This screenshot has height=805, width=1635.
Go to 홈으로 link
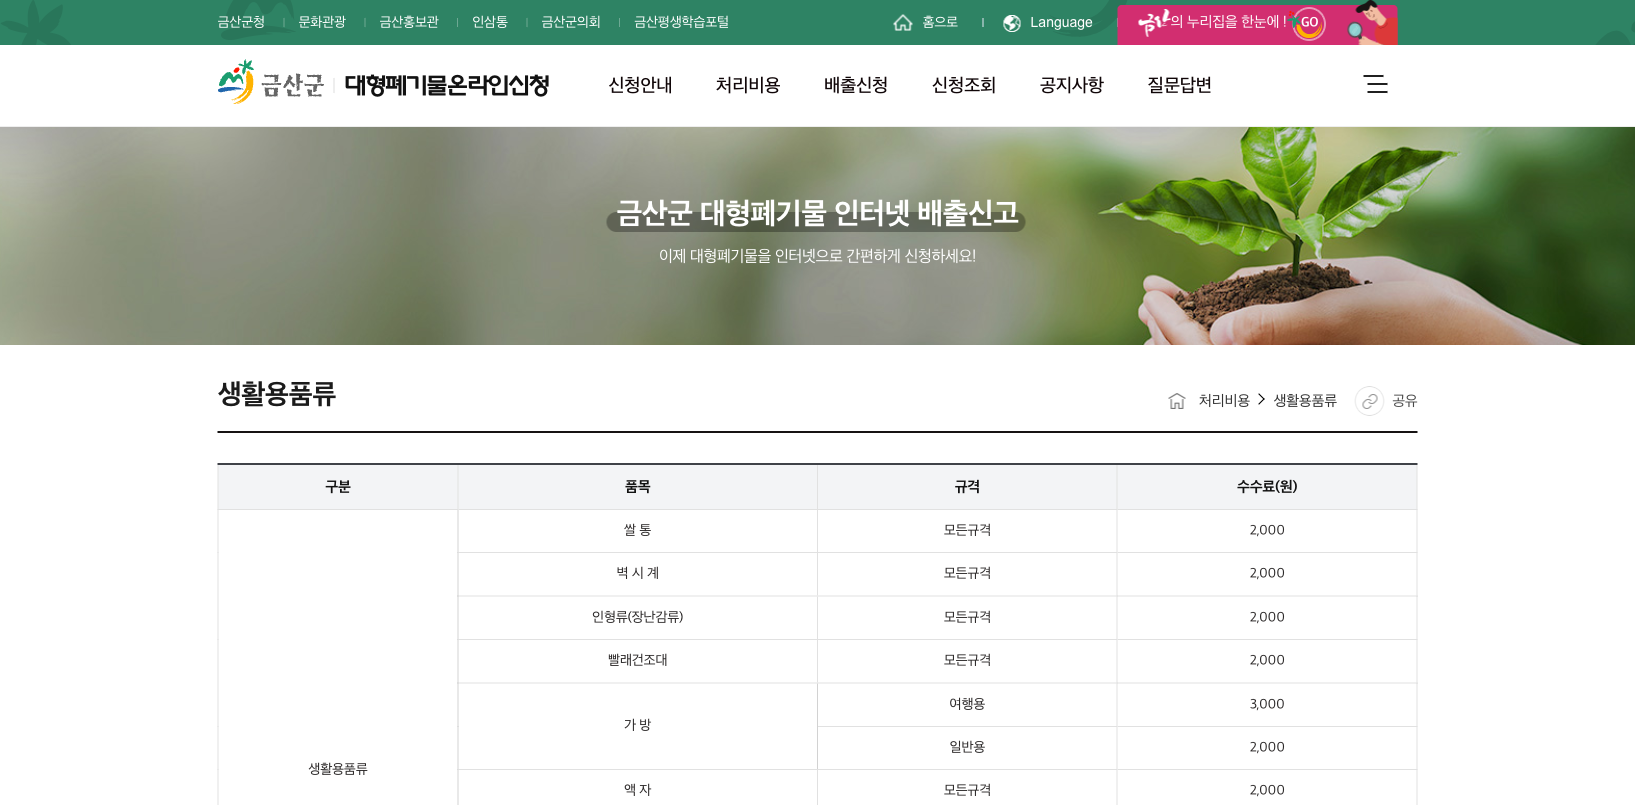pos(940,22)
